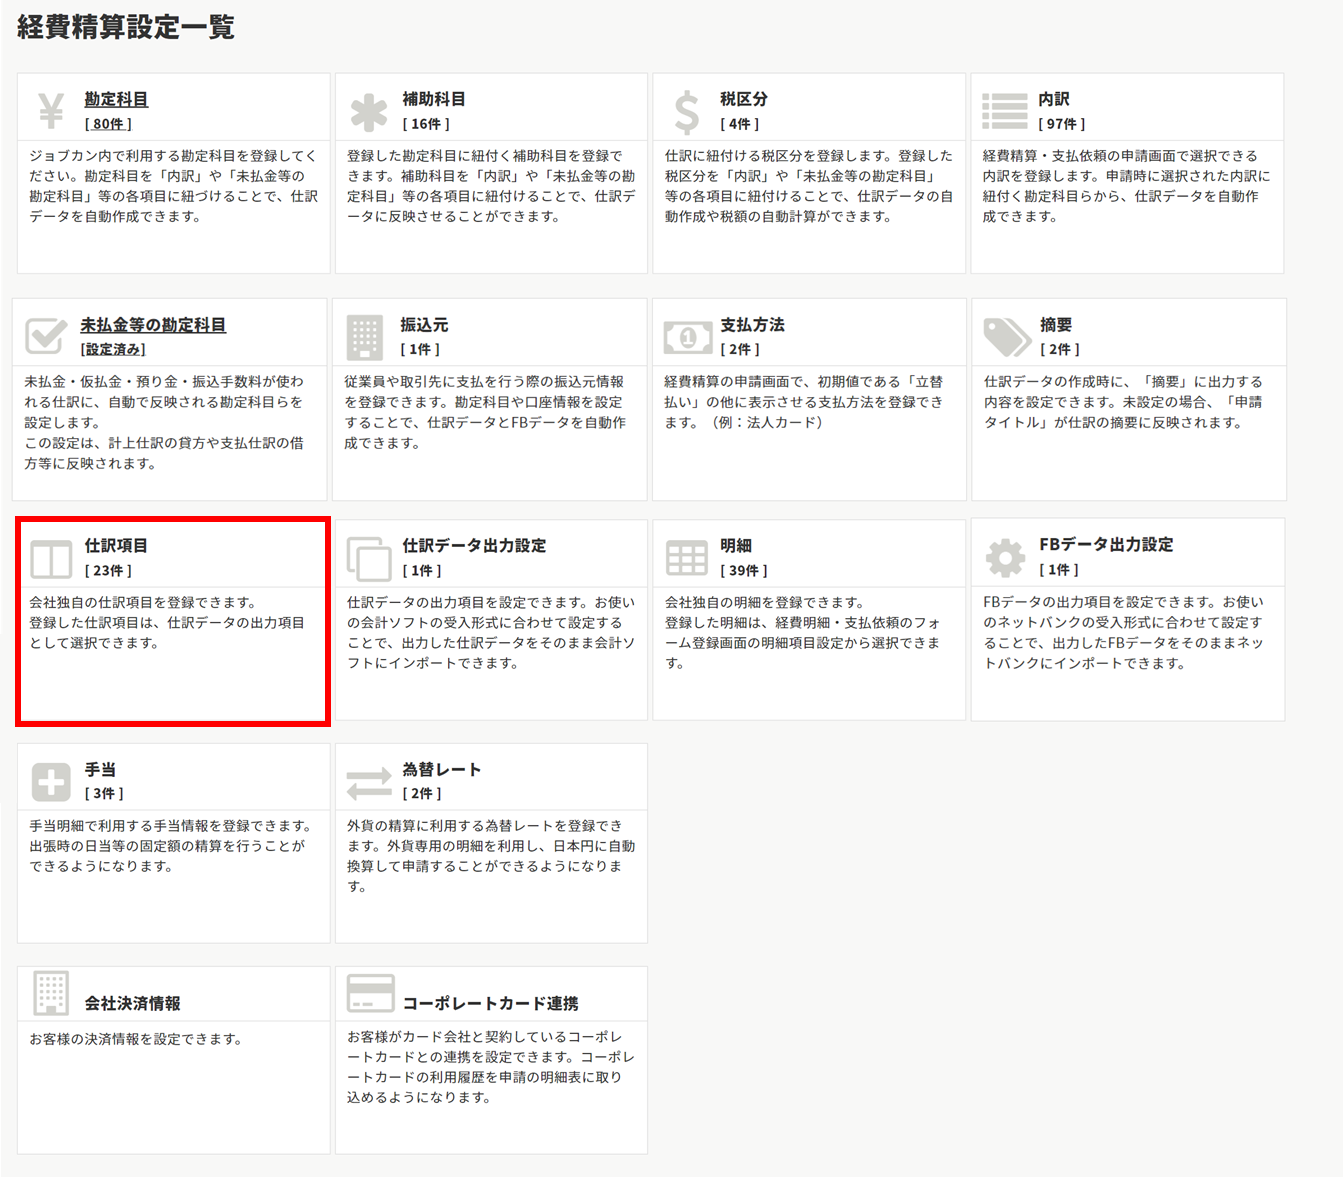Open the 勘定科目 title link
1343x1177 pixels.
pos(116,99)
